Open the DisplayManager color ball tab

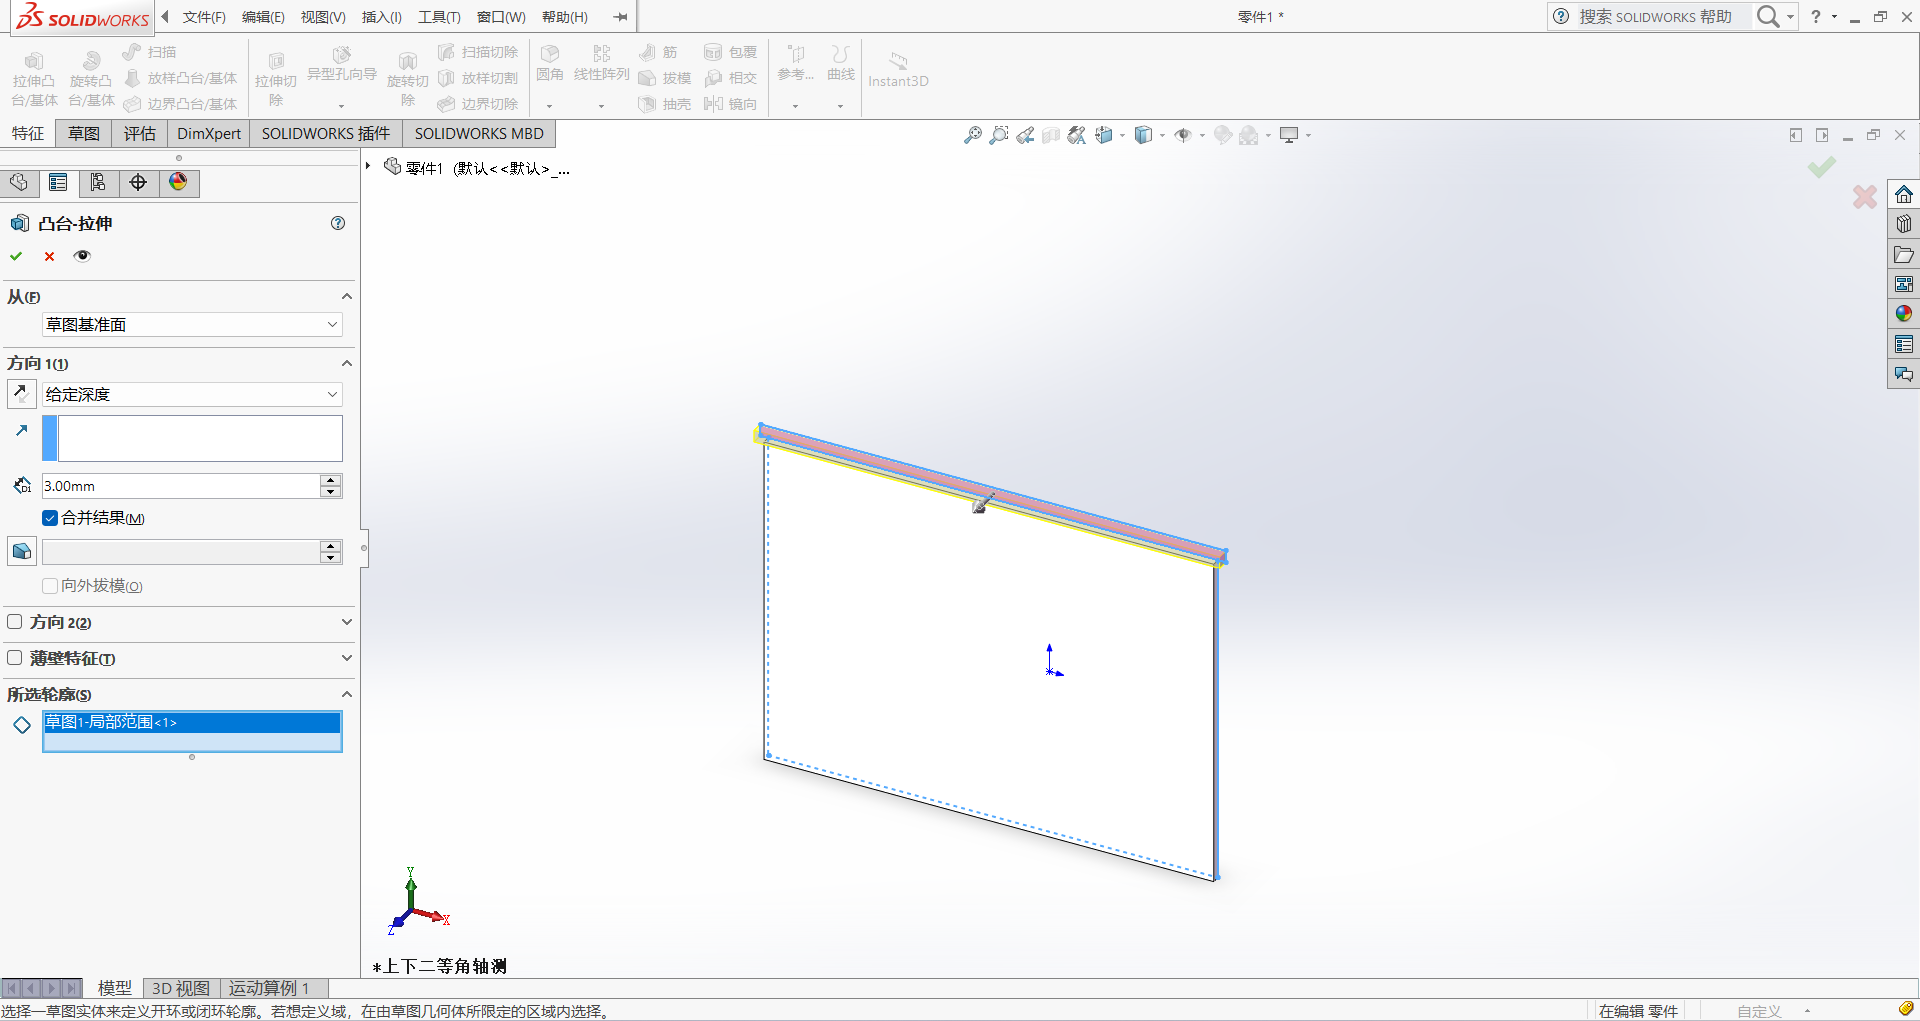178,182
